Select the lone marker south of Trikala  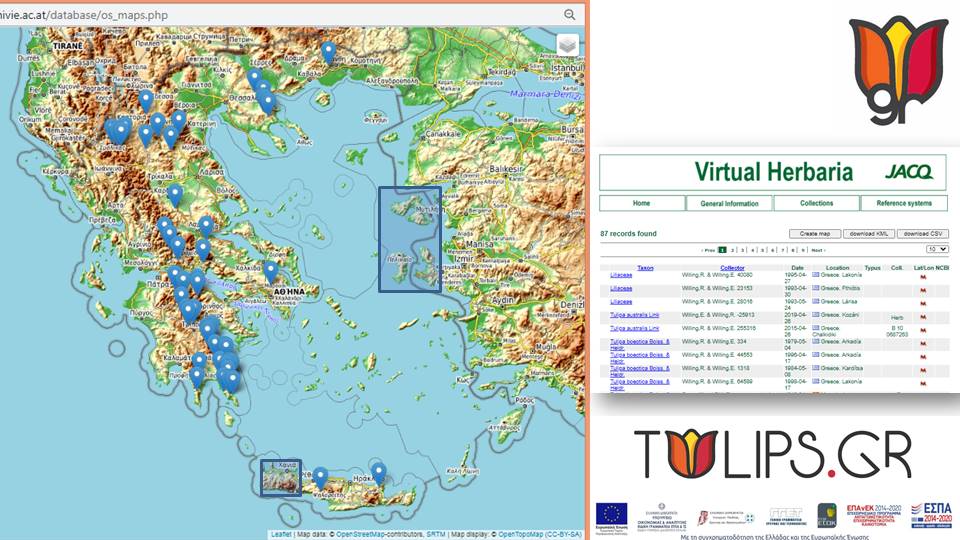pos(175,195)
